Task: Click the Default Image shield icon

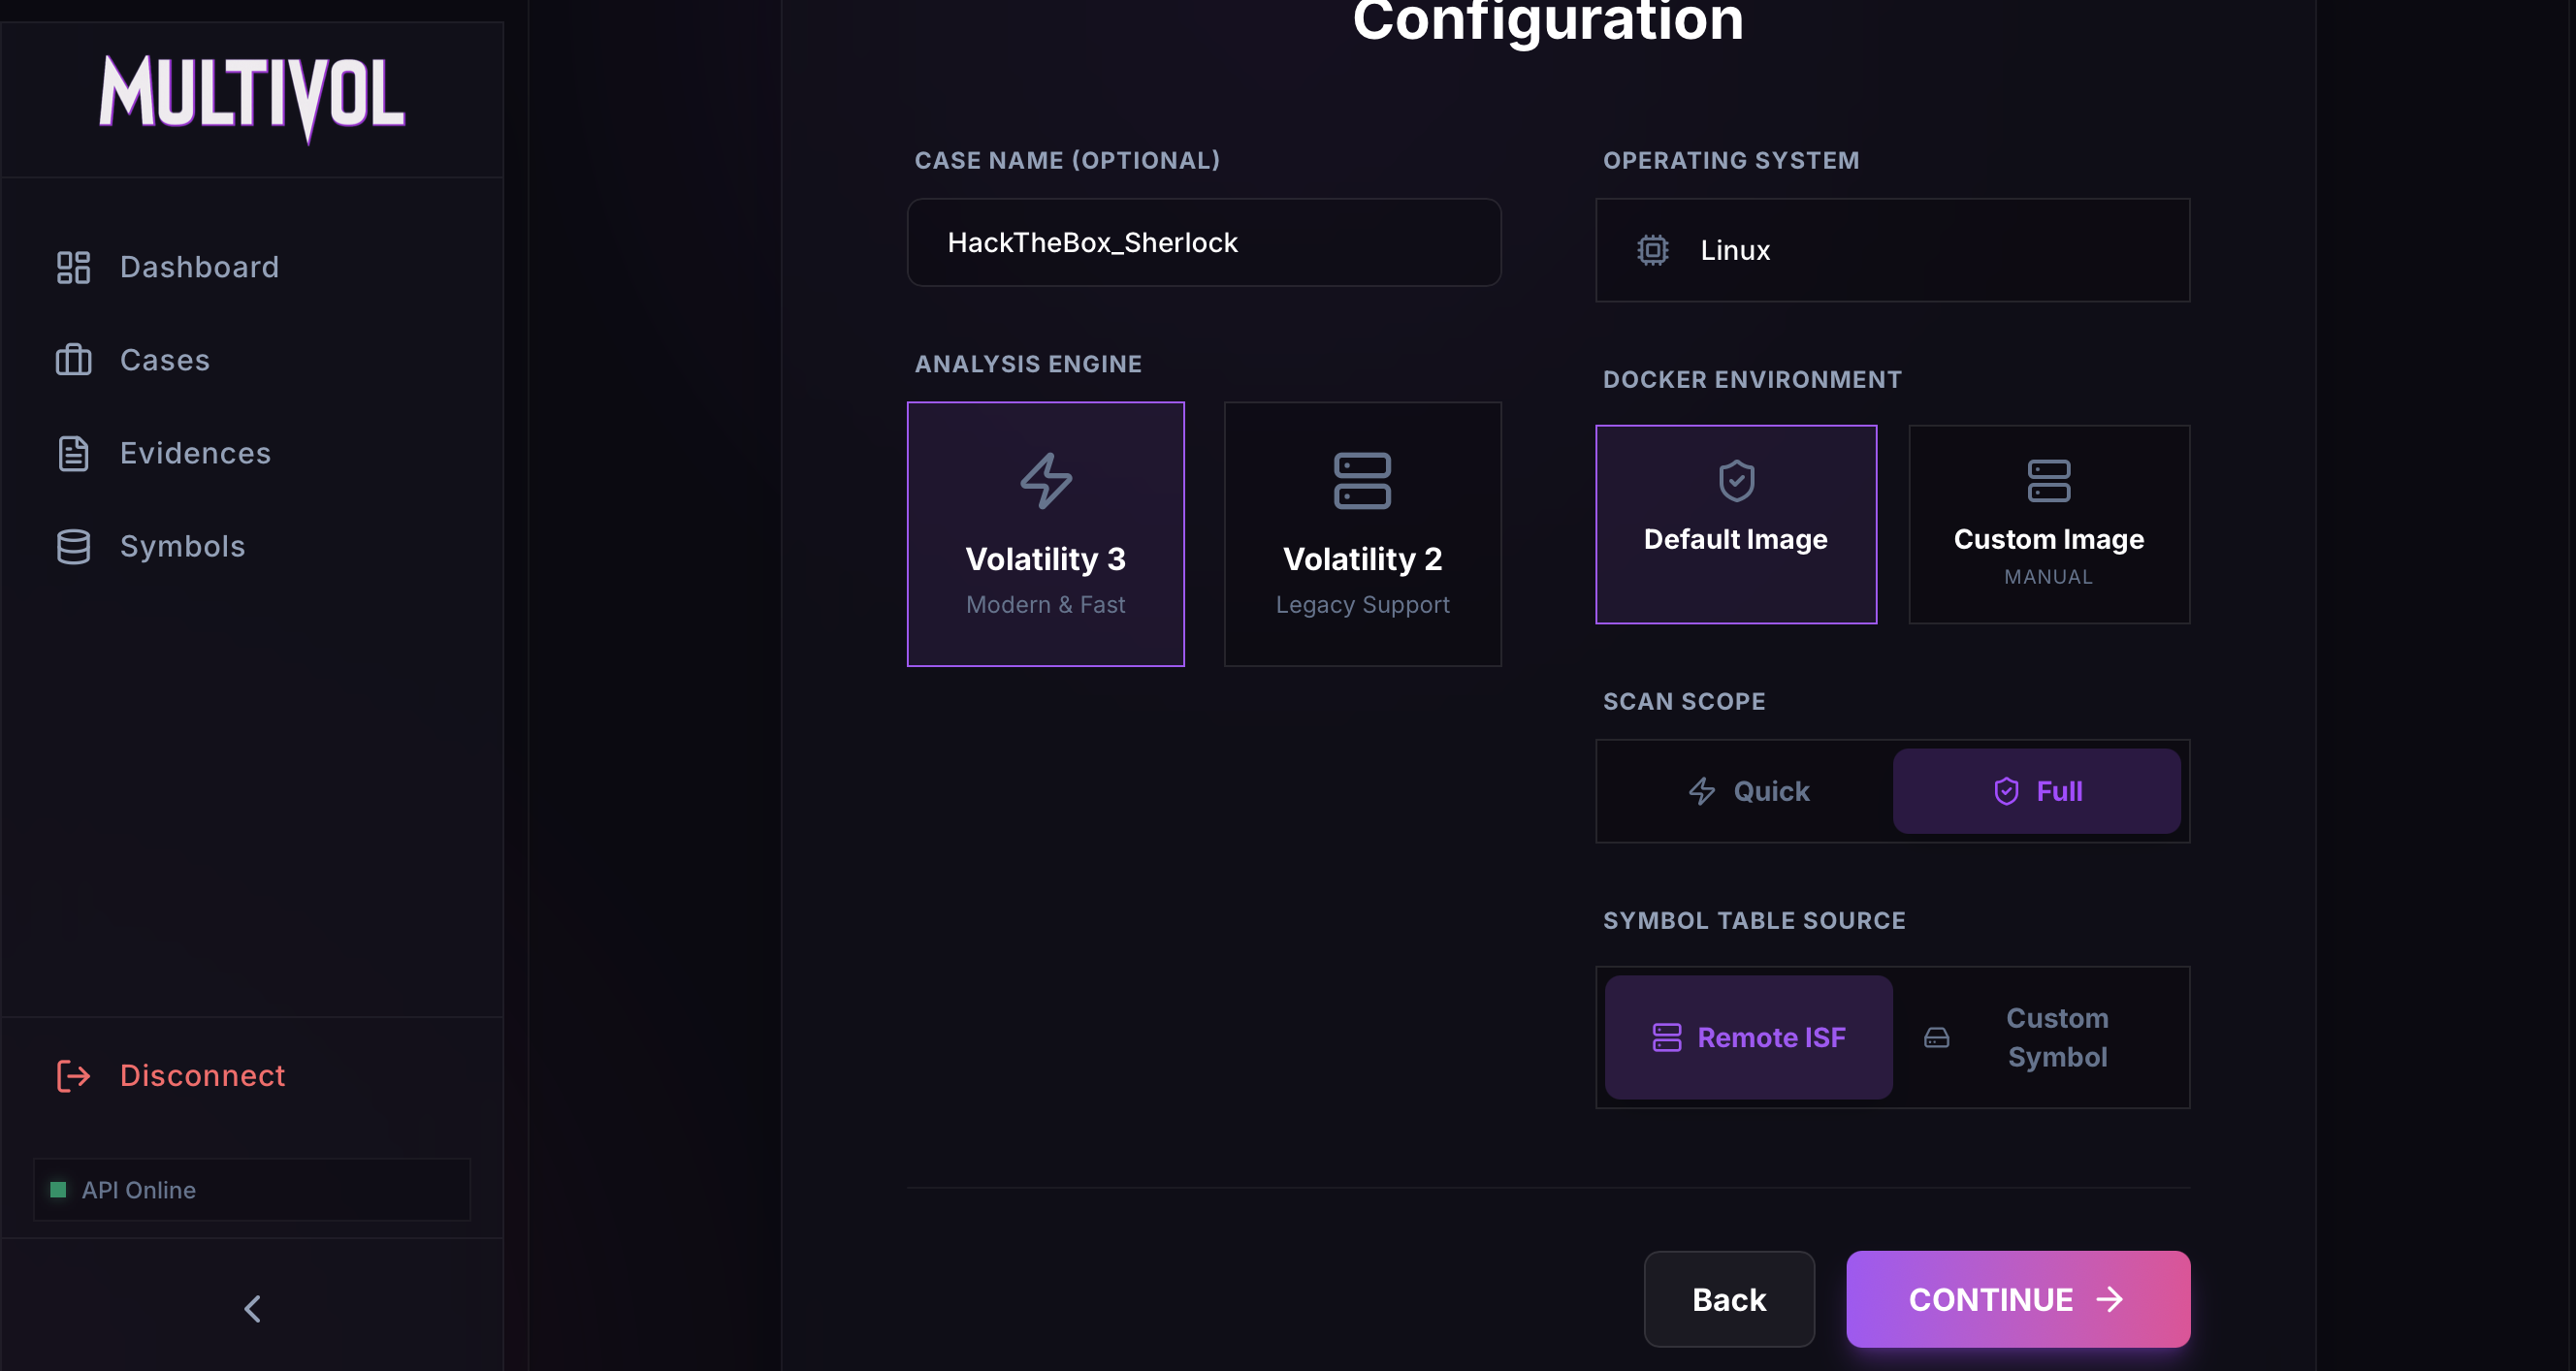Action: click(x=1736, y=480)
